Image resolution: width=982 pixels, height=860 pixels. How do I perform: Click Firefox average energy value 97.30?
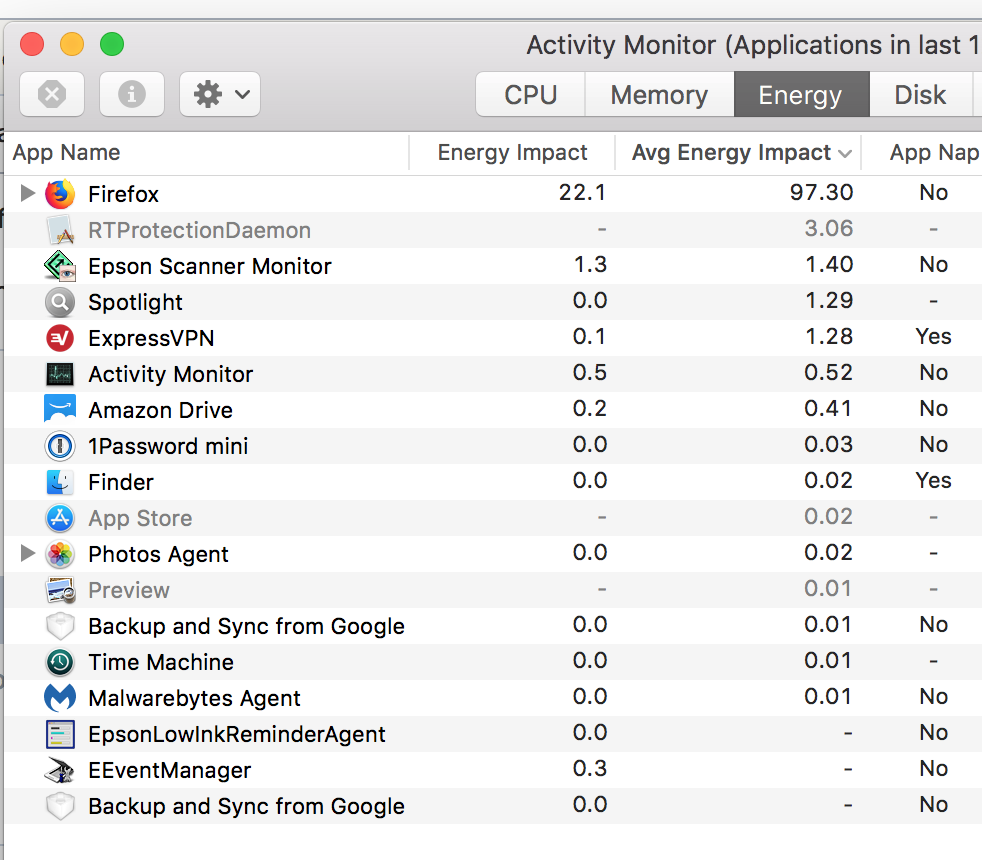click(x=821, y=192)
